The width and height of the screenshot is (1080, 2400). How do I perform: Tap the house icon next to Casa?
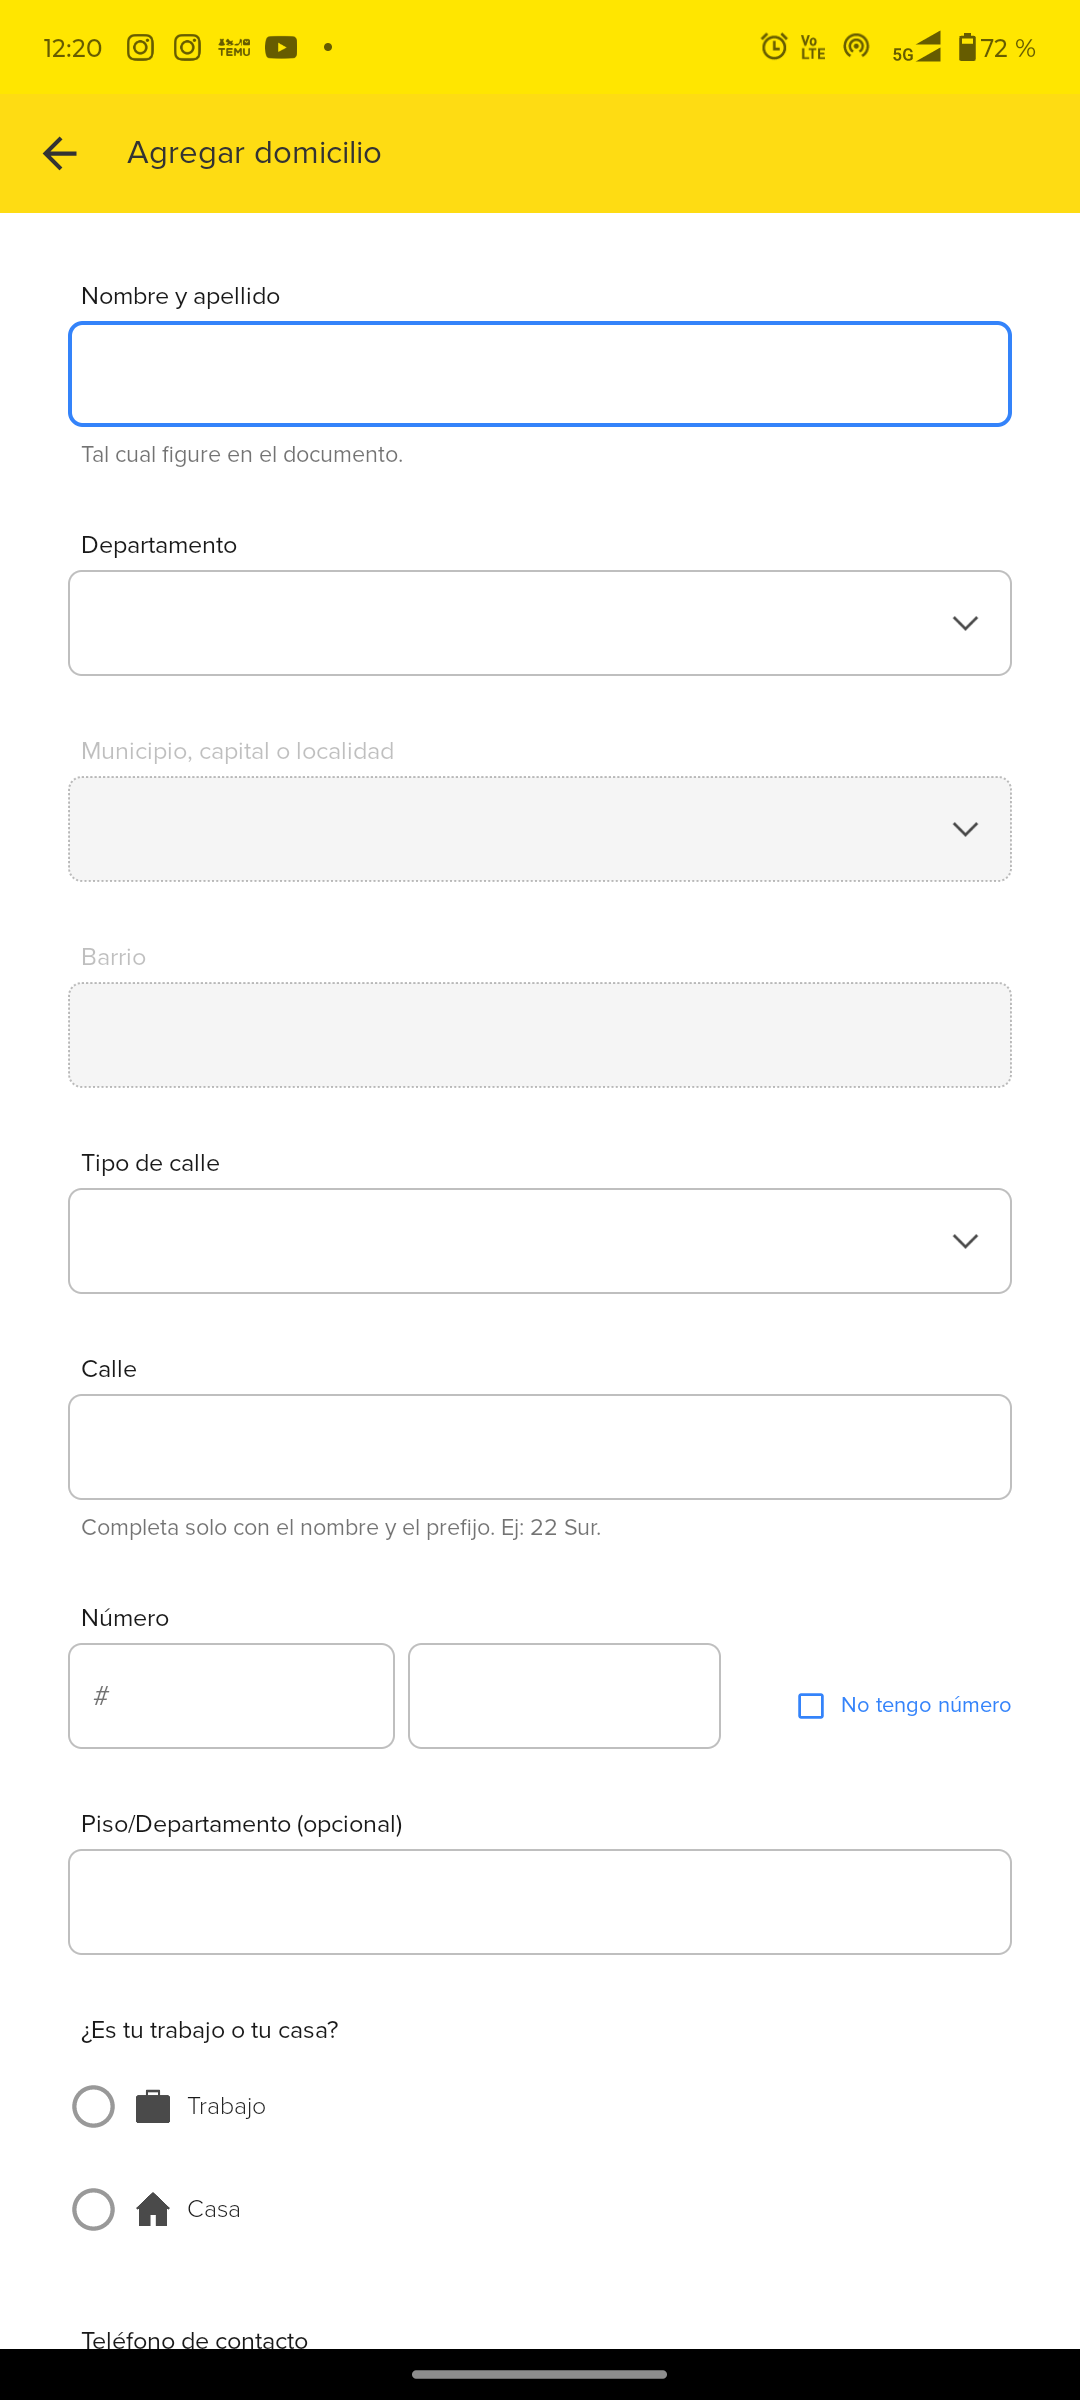click(x=153, y=2209)
